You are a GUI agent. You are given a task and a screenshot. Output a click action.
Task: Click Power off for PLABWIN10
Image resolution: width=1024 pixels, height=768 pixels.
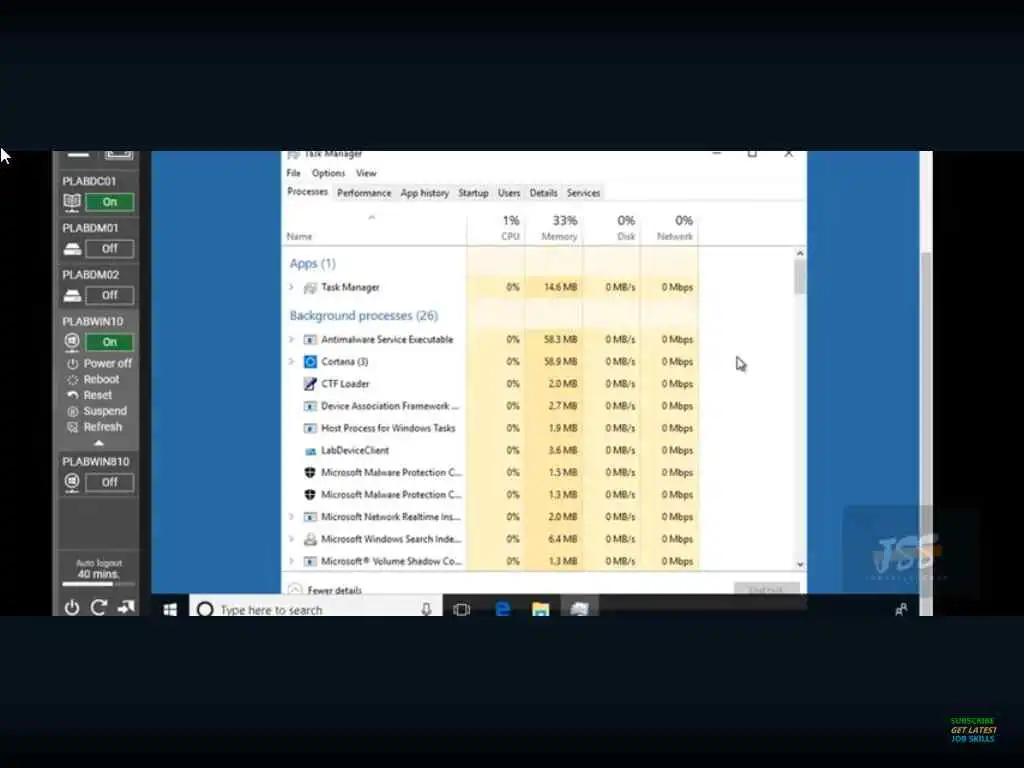click(x=99, y=364)
